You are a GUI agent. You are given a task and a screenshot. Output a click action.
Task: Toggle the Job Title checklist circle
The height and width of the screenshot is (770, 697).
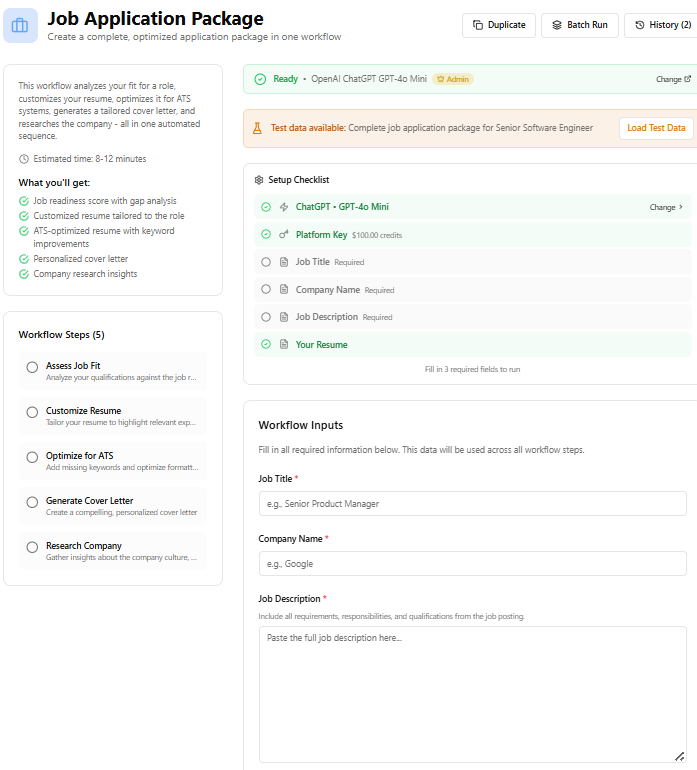[266, 262]
